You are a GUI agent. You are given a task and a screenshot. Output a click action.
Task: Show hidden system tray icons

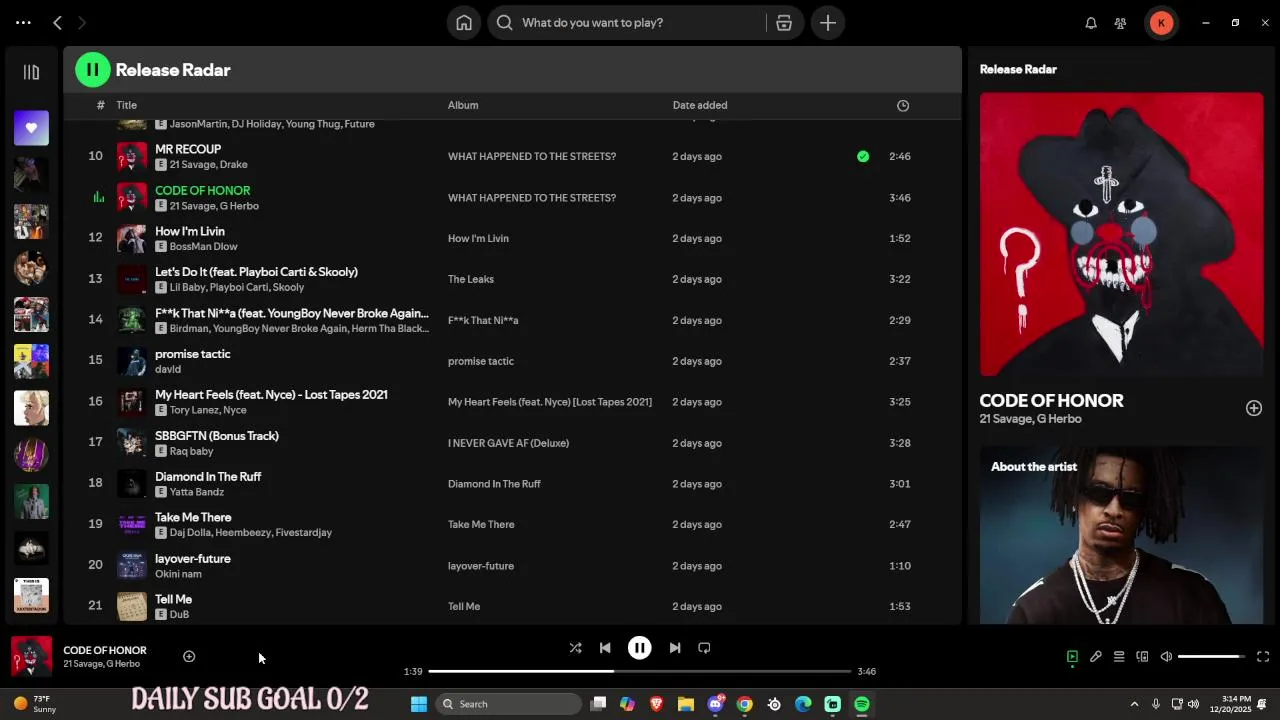point(1134,704)
